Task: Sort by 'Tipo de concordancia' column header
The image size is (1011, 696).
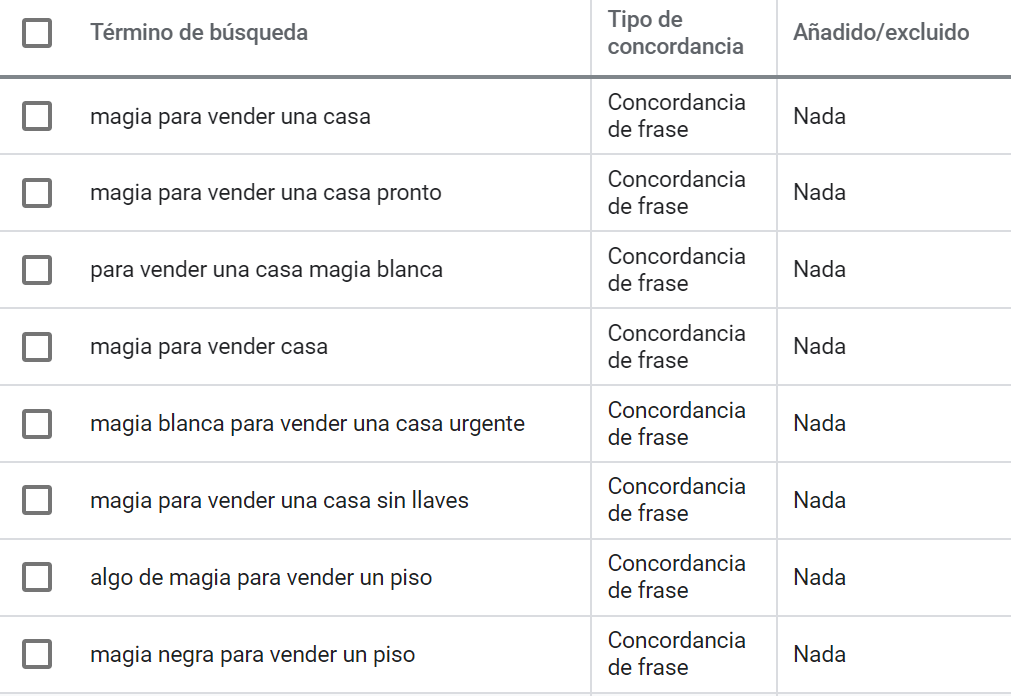Action: click(675, 33)
